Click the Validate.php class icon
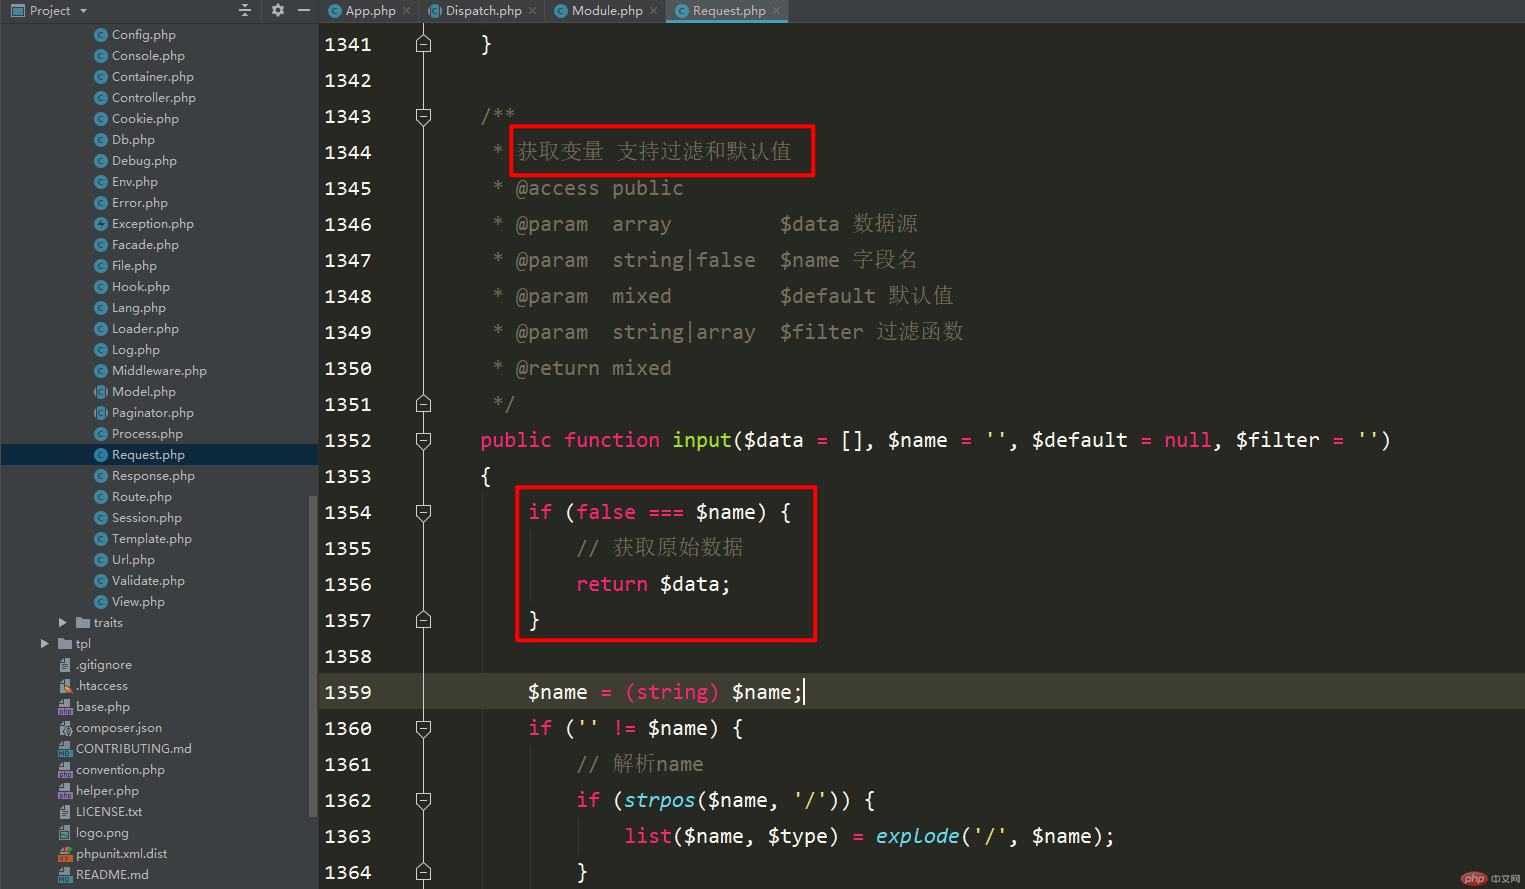1525x889 pixels. [101, 581]
